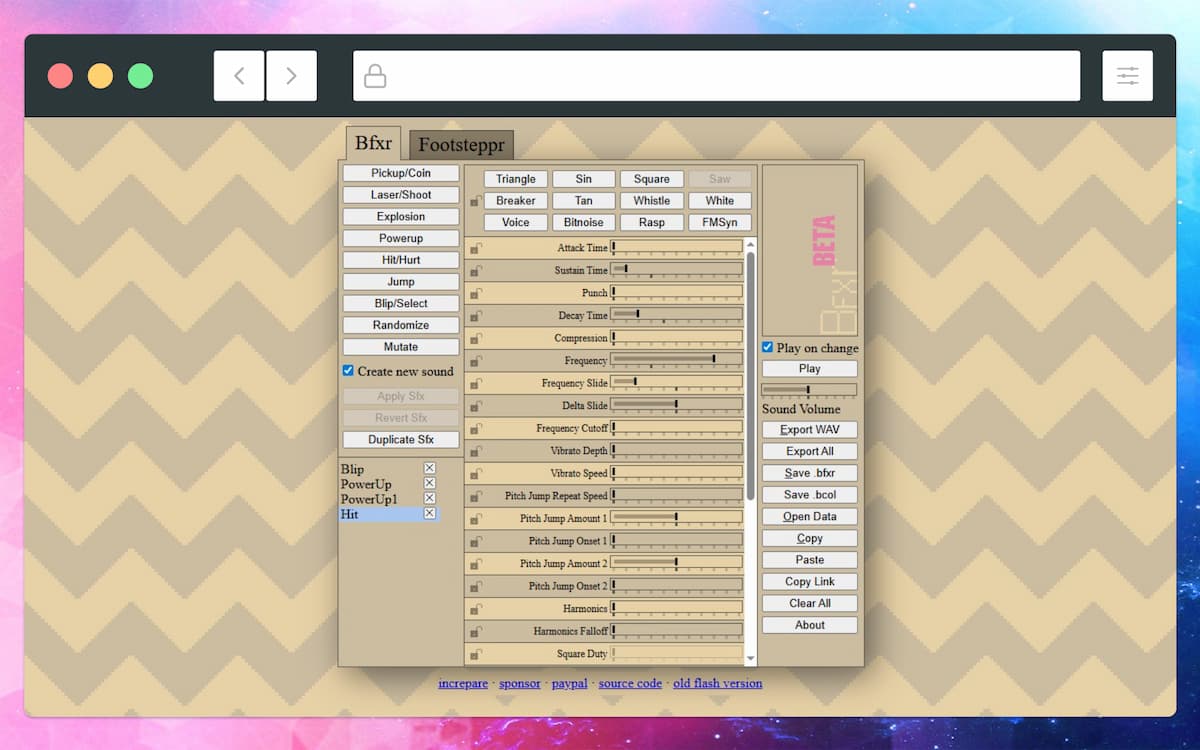Delete the Hit sound with its X
Image resolution: width=1200 pixels, height=750 pixels.
(x=429, y=513)
